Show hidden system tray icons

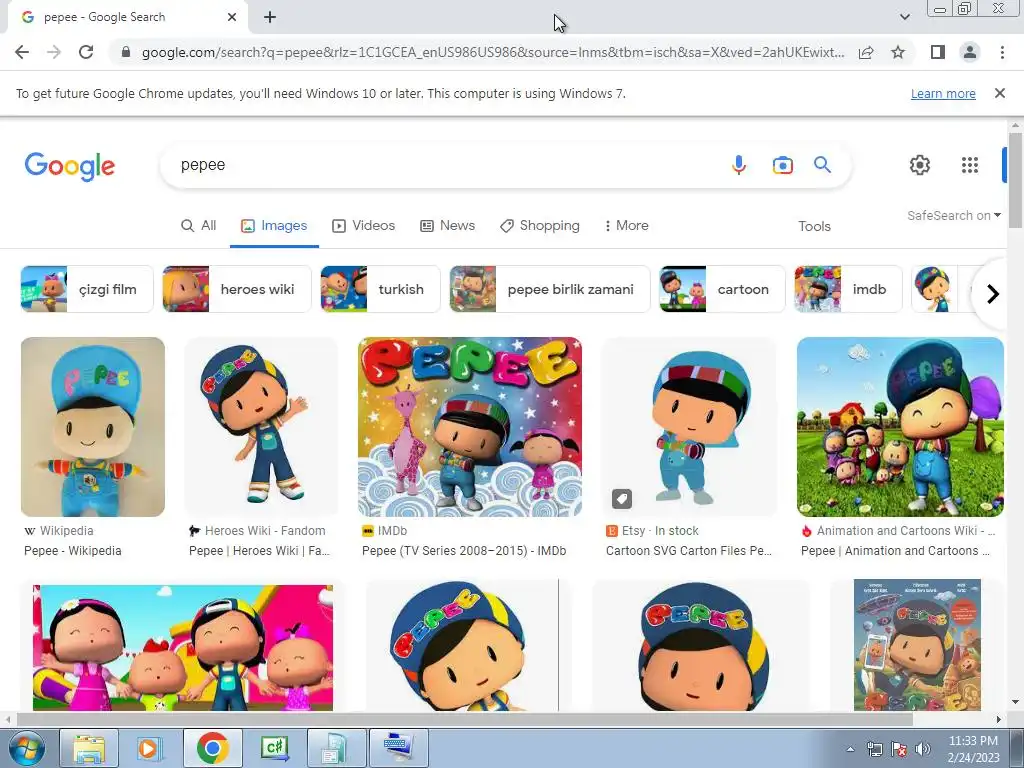tap(850, 749)
